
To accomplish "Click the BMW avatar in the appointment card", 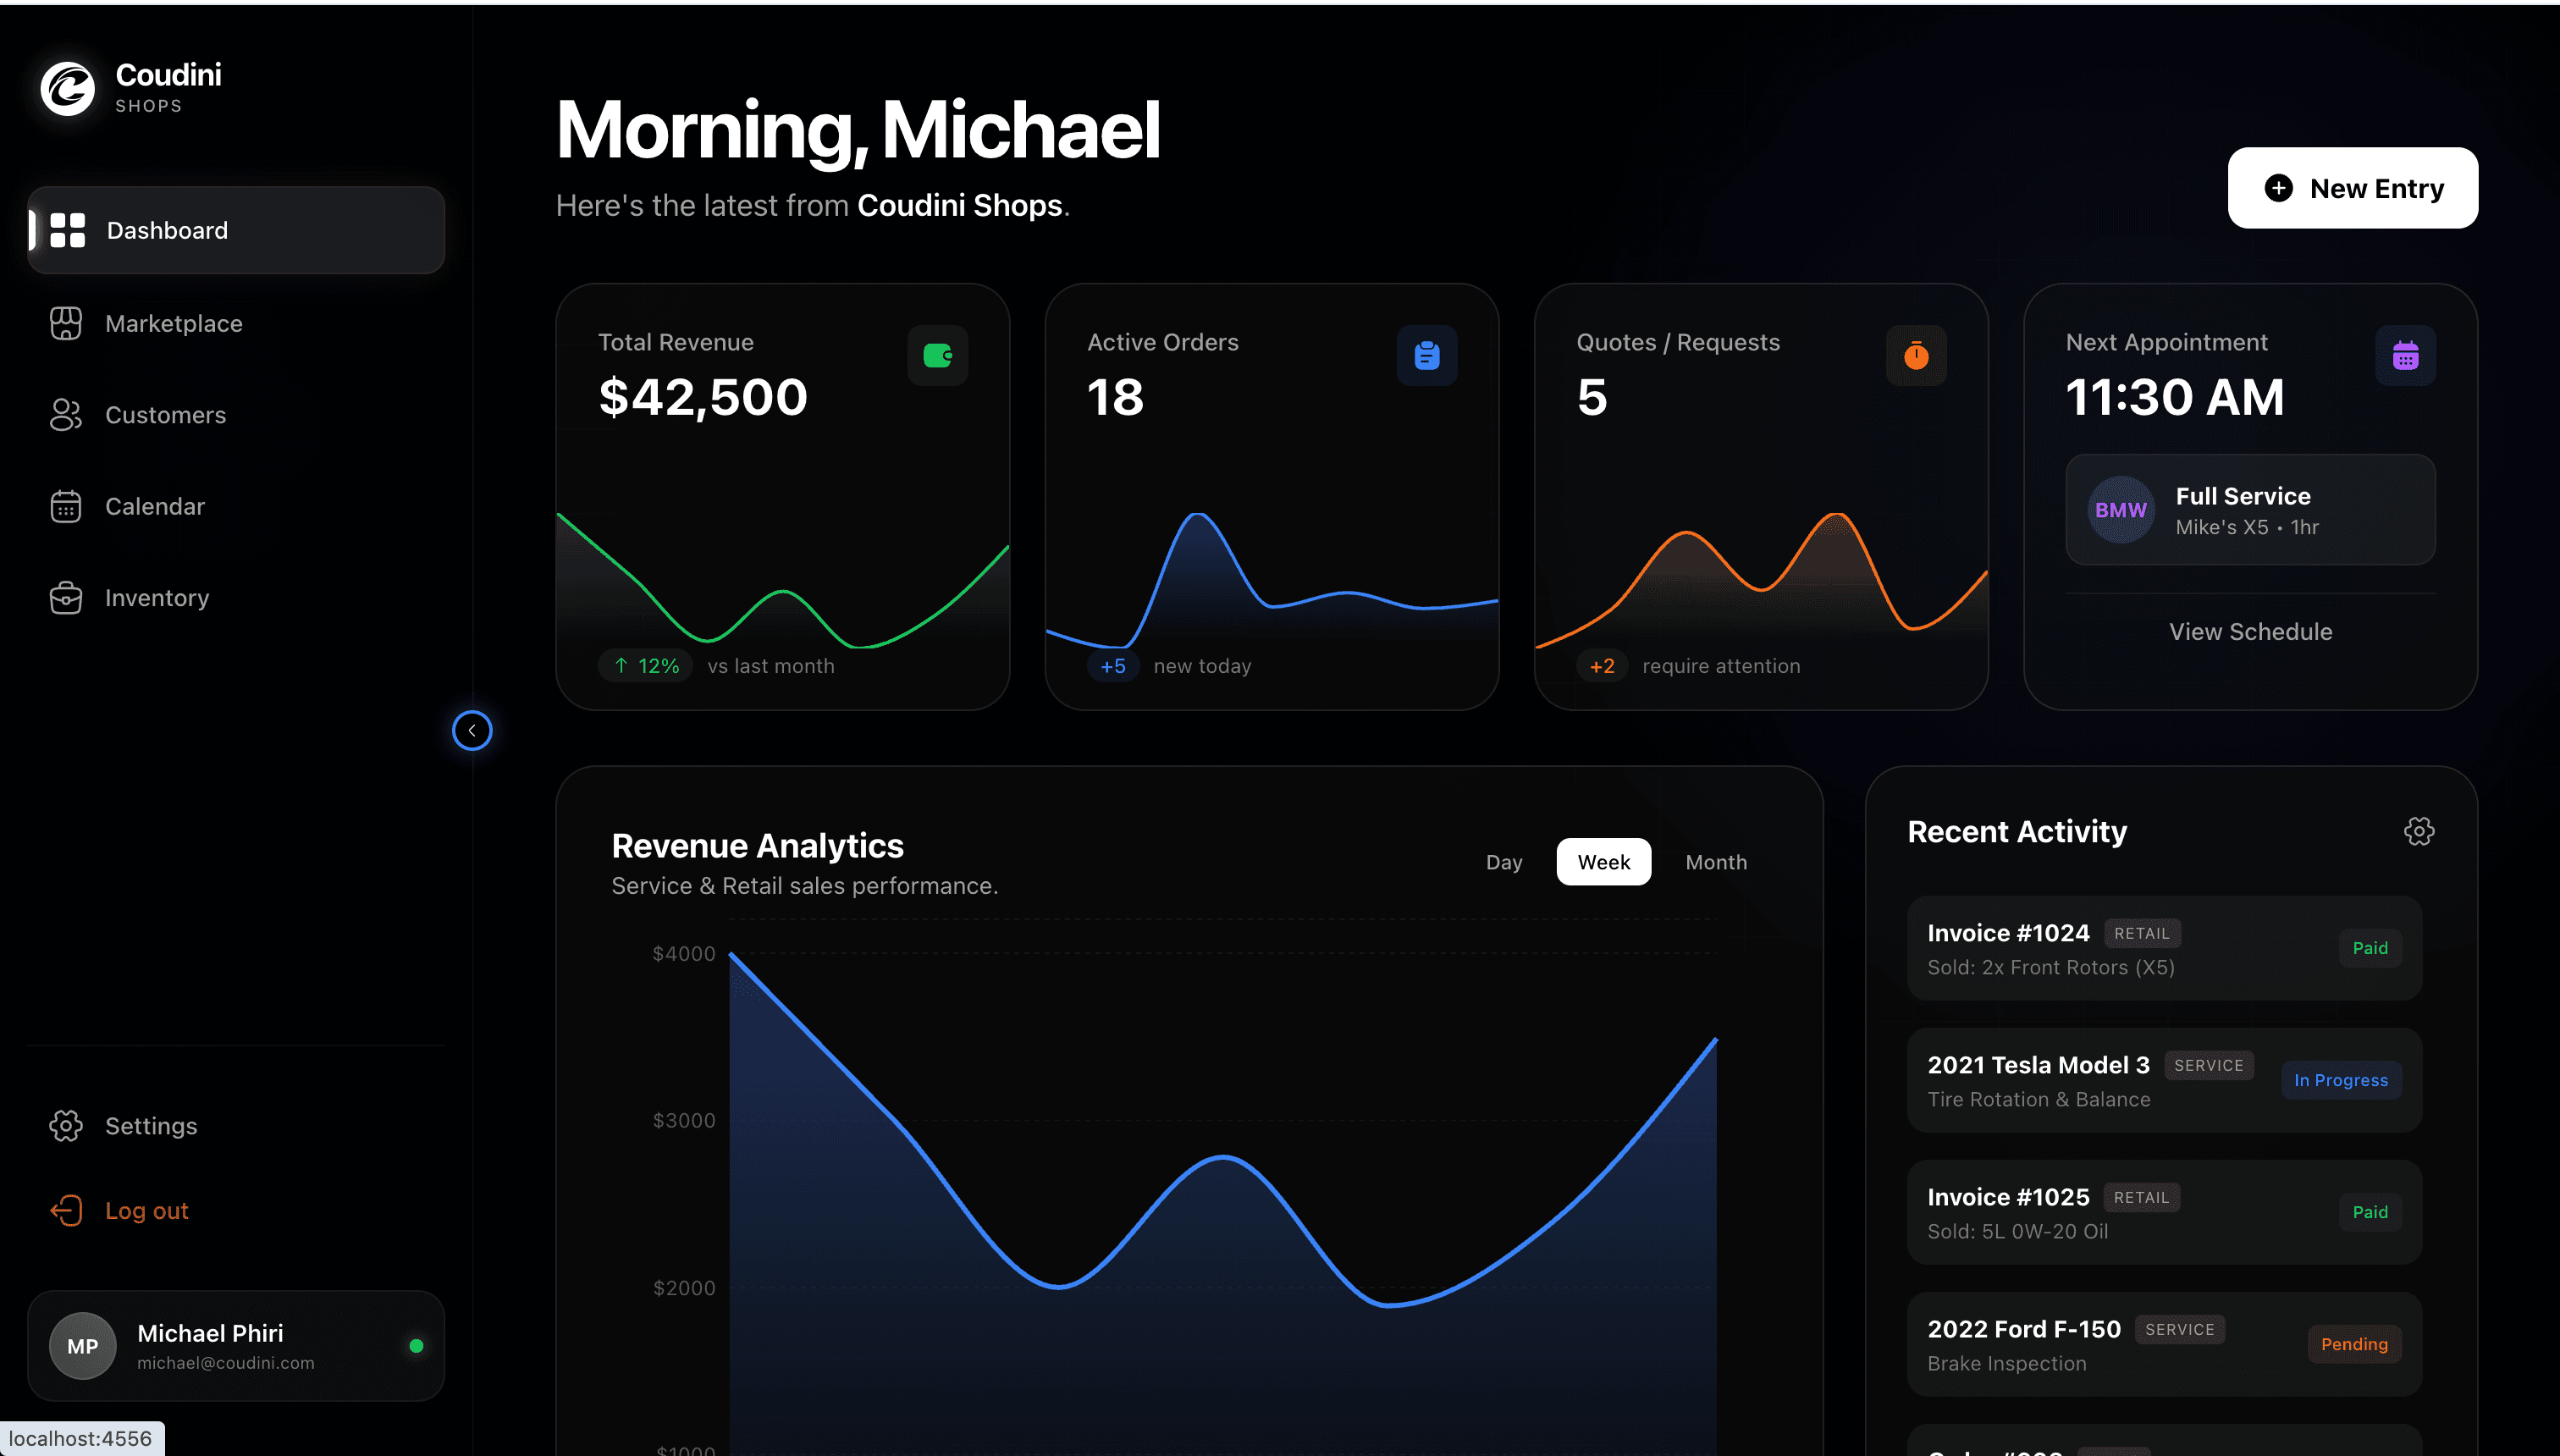I will (2119, 510).
